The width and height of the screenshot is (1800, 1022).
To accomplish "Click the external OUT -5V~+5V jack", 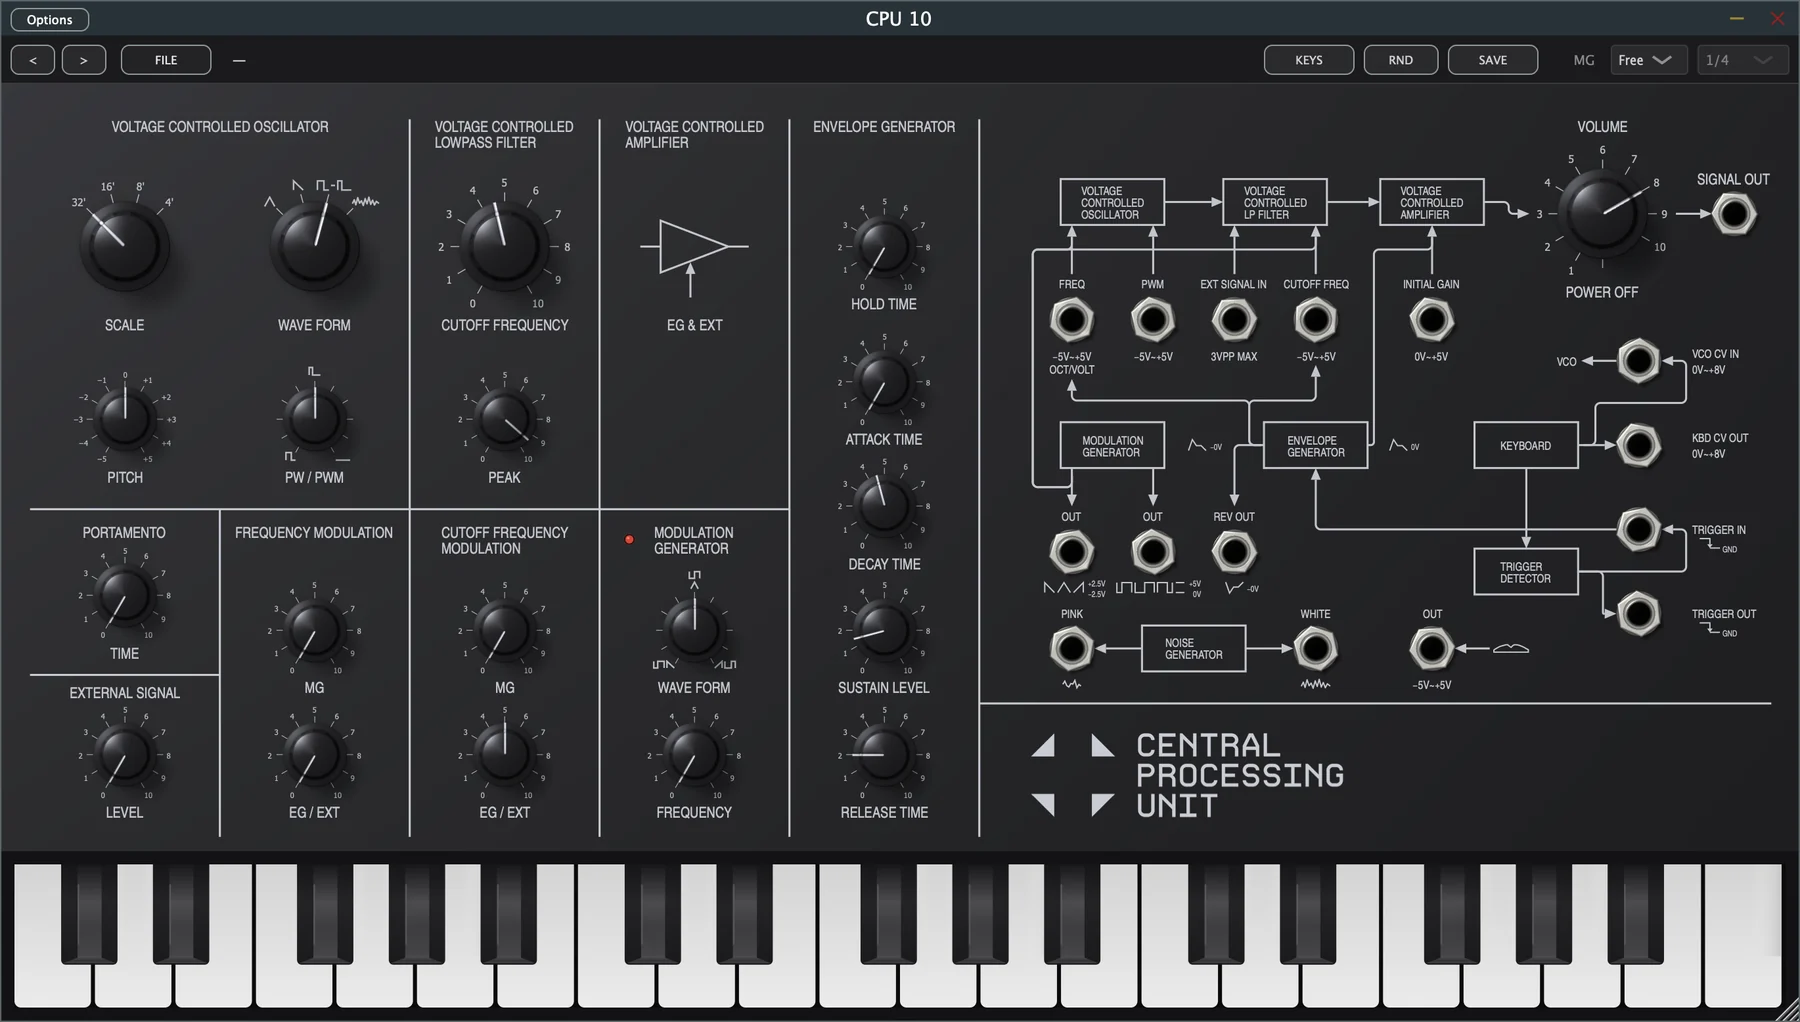I will pyautogui.click(x=1431, y=649).
